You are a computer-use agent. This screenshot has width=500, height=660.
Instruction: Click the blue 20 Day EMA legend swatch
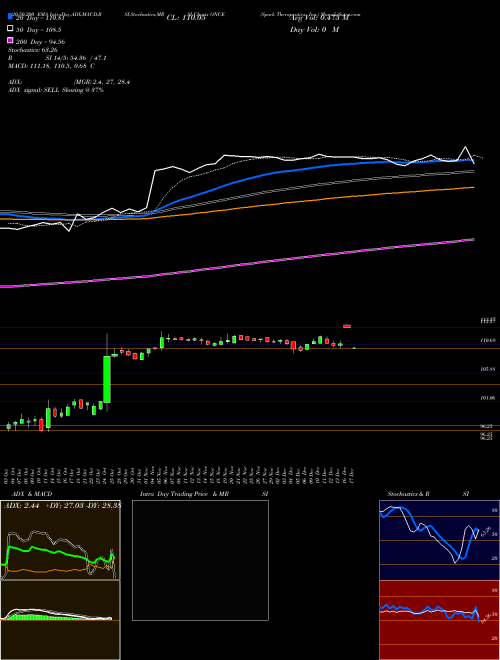(x=10, y=16)
